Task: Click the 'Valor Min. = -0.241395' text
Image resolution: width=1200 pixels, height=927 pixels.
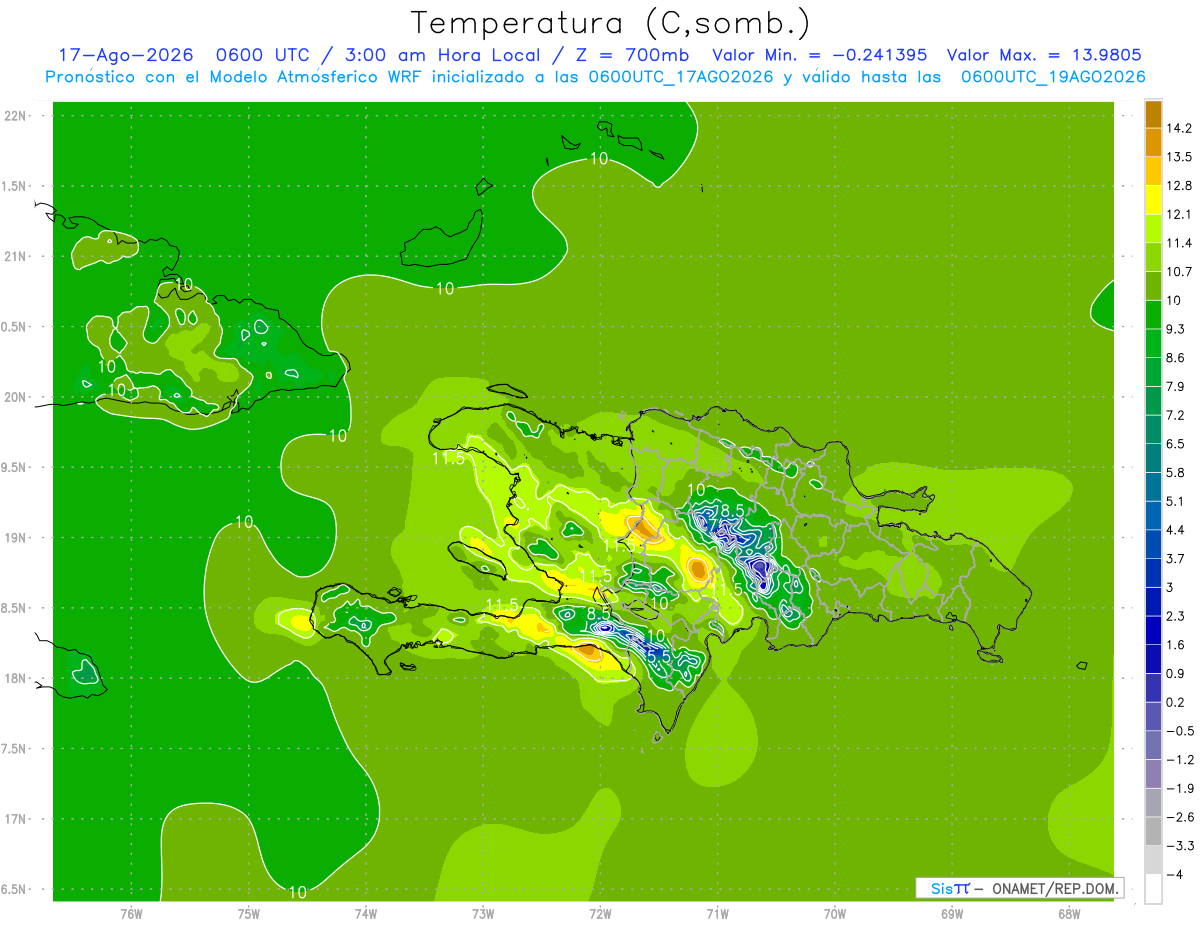Action: (x=819, y=55)
